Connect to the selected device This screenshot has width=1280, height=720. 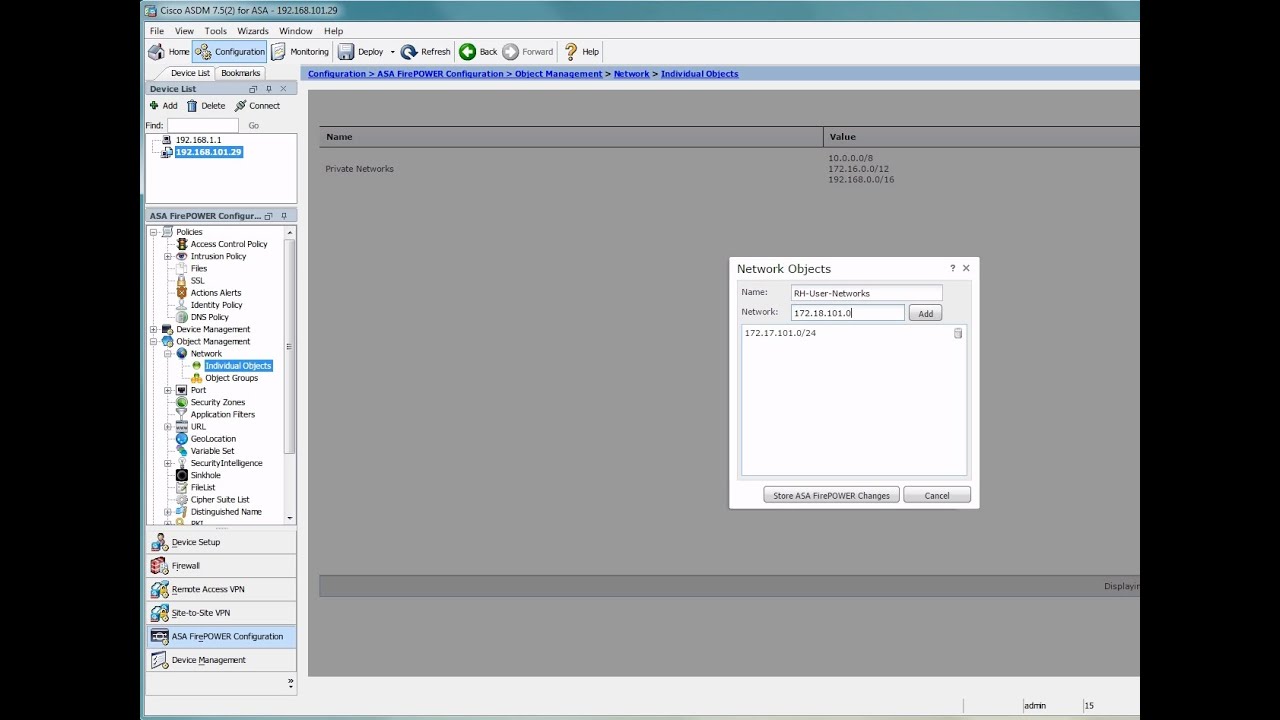pyautogui.click(x=257, y=106)
